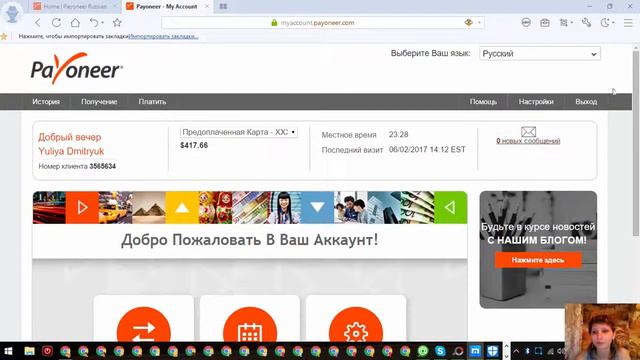Click the yellow taxi banner thumbnail
The height and width of the screenshot is (360, 640).
pos(116,207)
